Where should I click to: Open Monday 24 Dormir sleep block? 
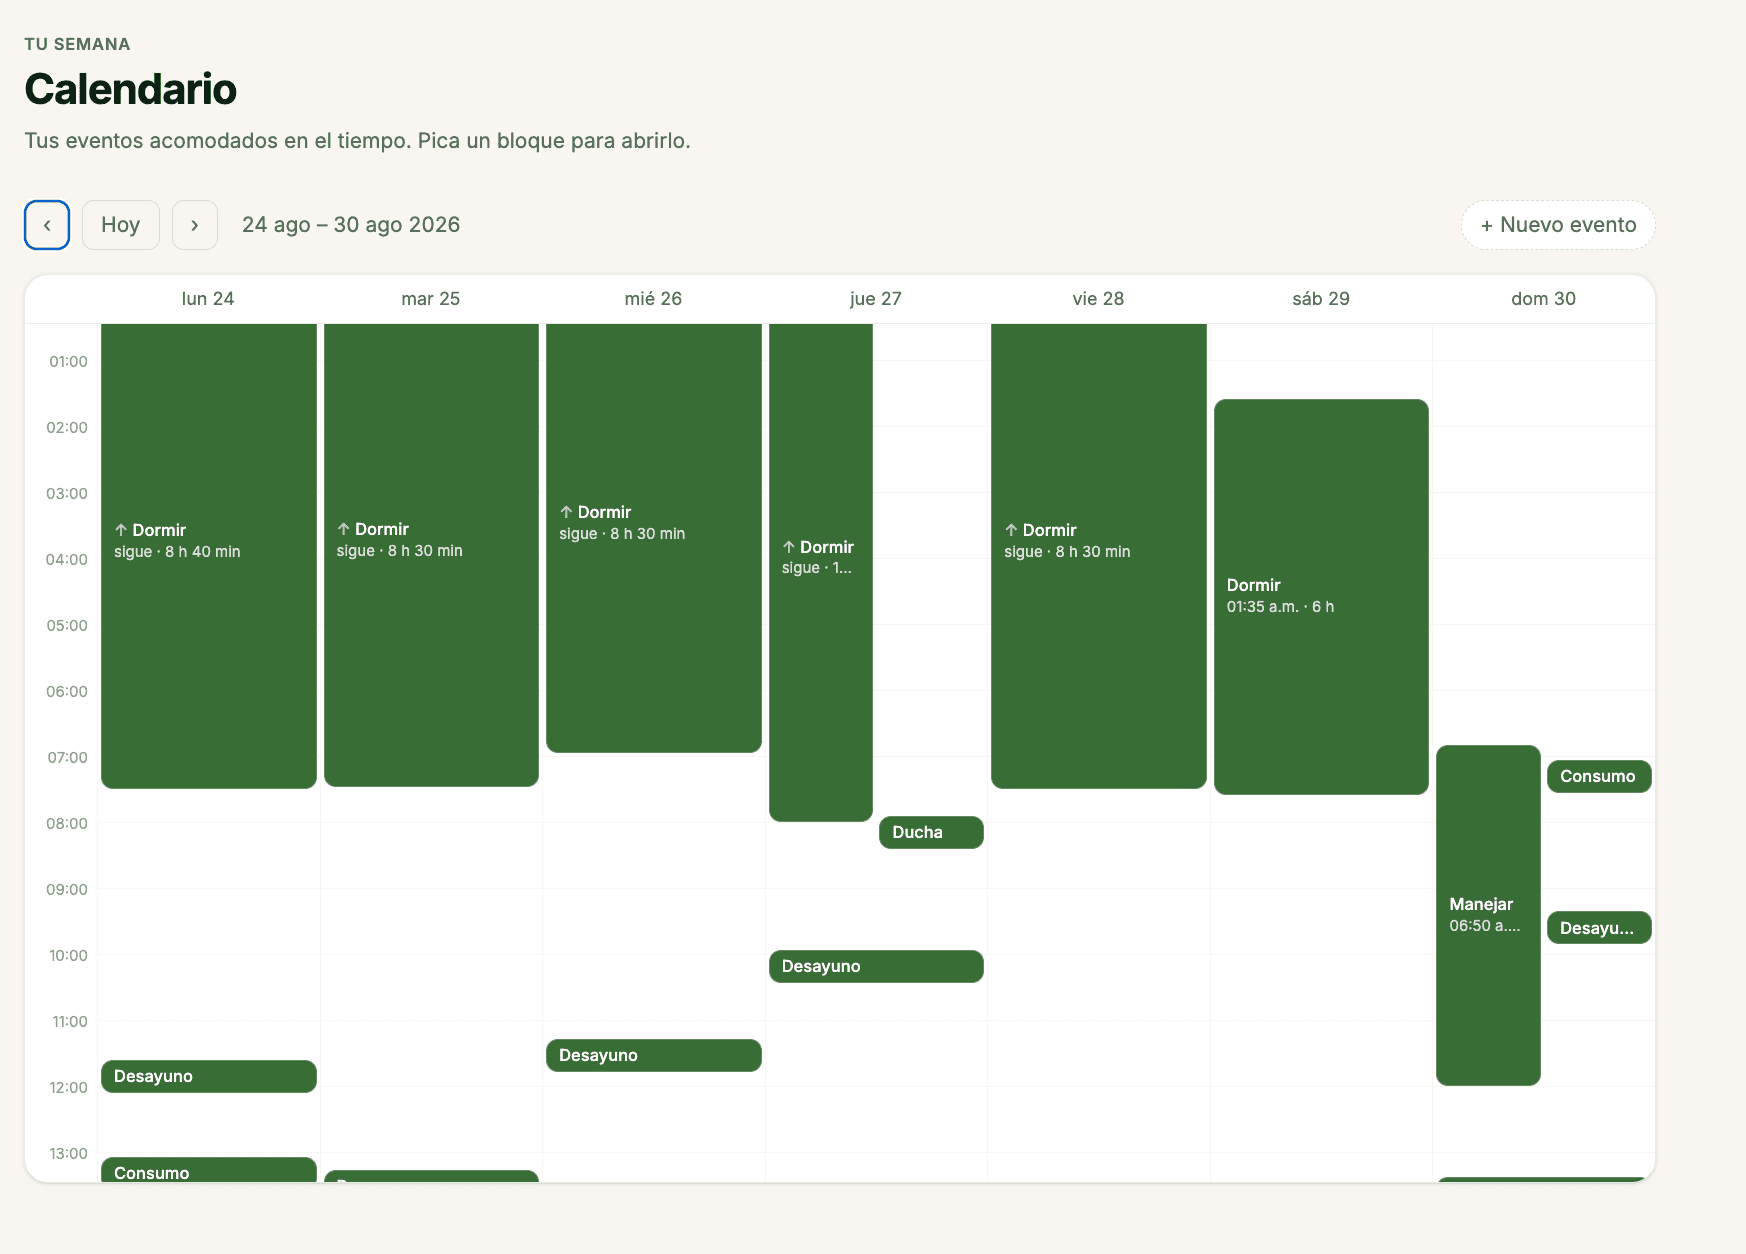pyautogui.click(x=209, y=556)
